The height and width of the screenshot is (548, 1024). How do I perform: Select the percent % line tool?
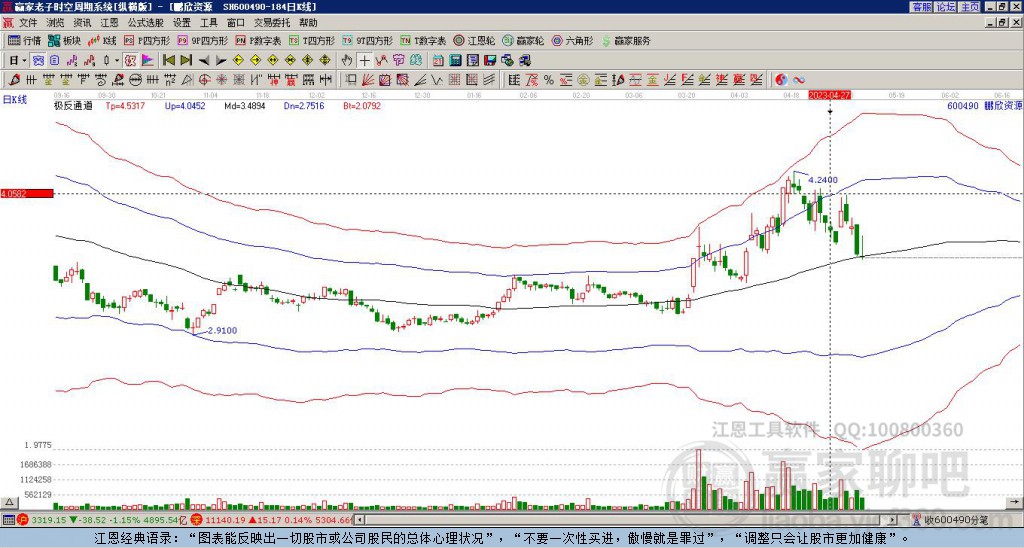coord(549,80)
